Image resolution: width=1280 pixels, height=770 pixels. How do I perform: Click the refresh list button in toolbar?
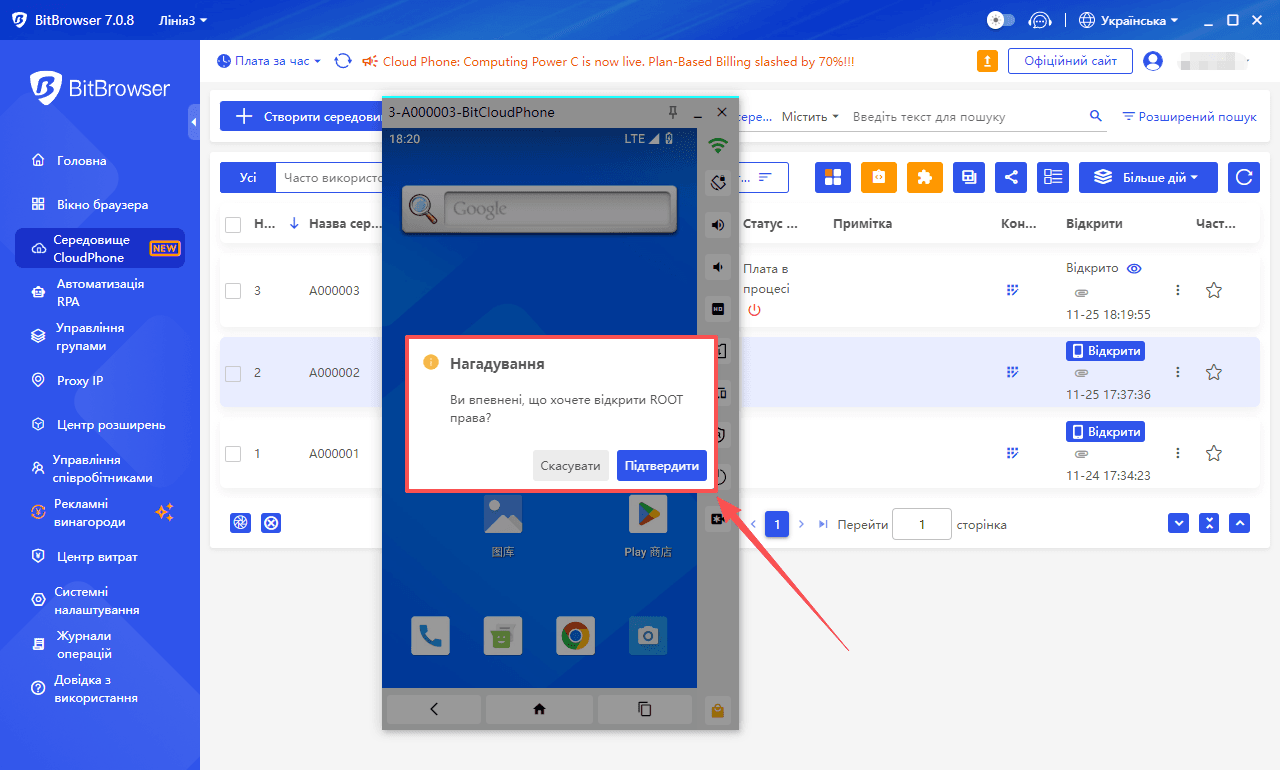tap(1244, 177)
